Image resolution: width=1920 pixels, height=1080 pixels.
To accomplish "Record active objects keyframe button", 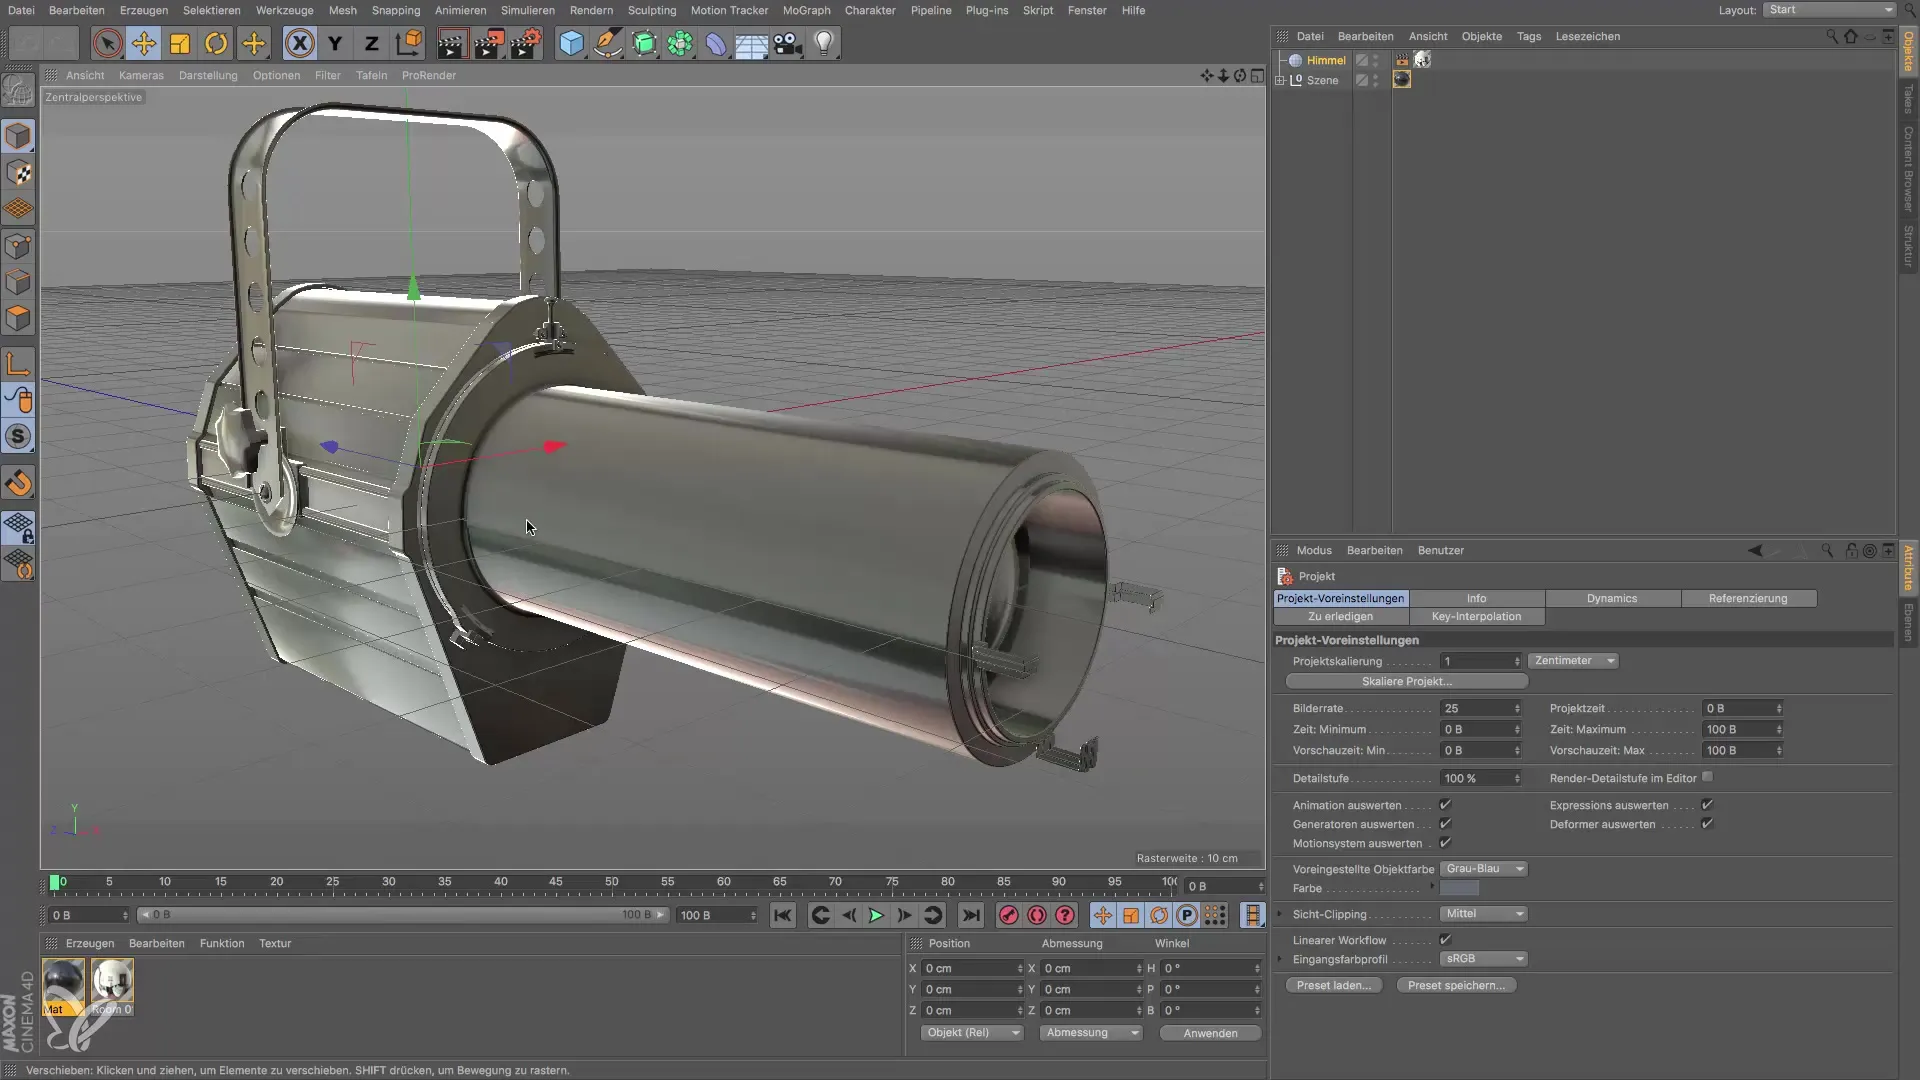I will 1009,915.
